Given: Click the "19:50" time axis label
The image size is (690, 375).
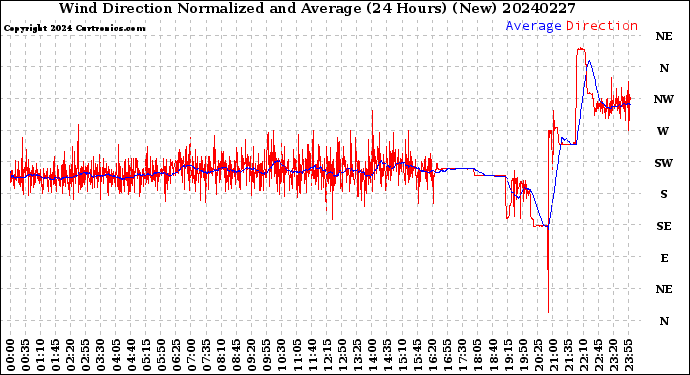Looking at the screenshot, I should (524, 355).
